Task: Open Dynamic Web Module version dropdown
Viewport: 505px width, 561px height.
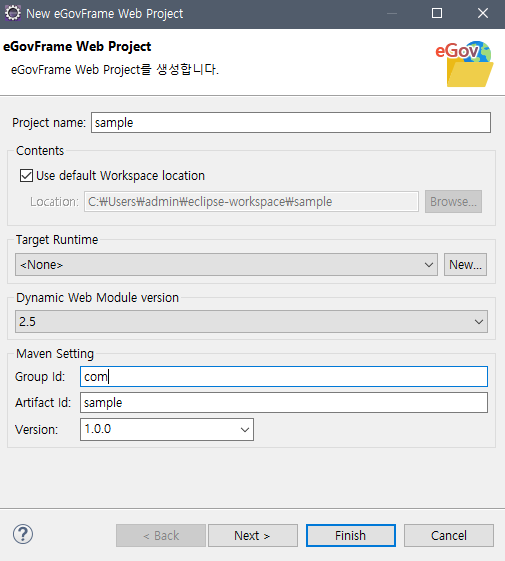Action: click(251, 322)
